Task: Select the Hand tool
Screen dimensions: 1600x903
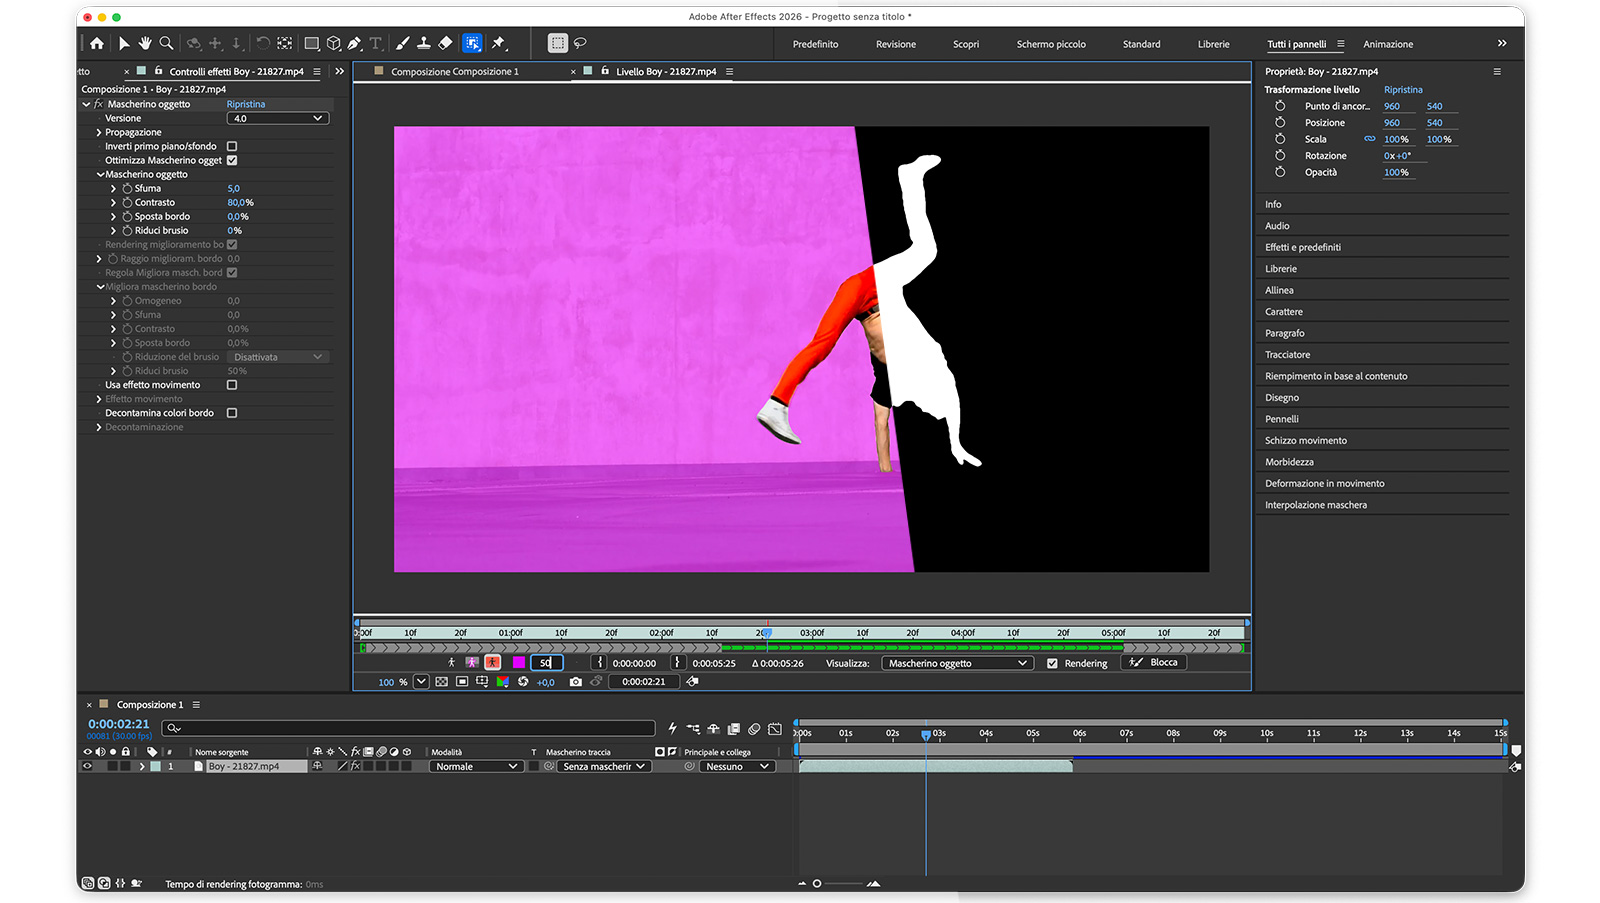Action: 145,43
